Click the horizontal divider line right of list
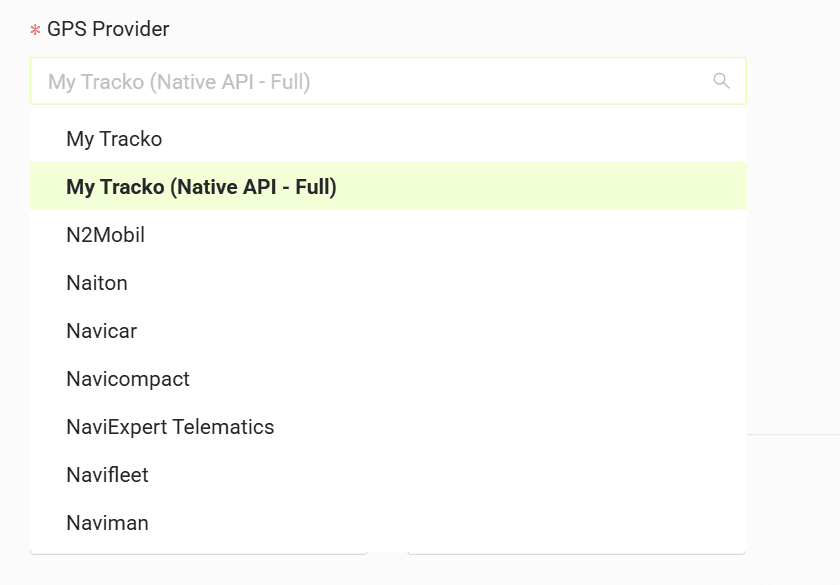Viewport: 840px width, 585px height. 793,434
